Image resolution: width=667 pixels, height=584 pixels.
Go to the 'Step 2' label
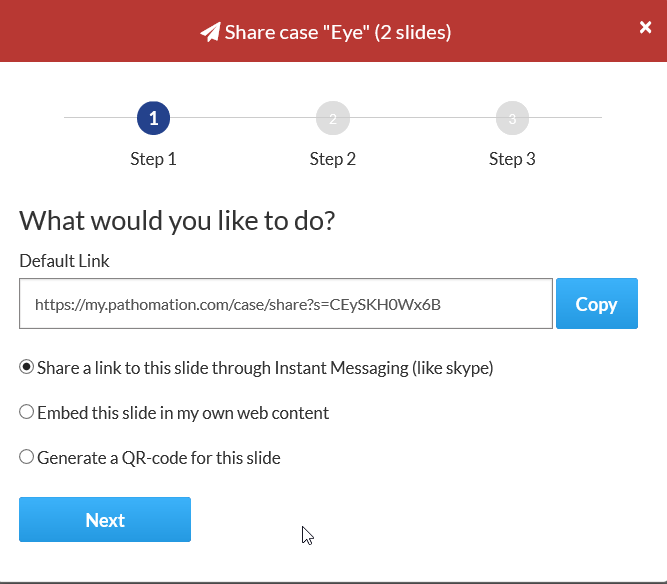coord(332,159)
